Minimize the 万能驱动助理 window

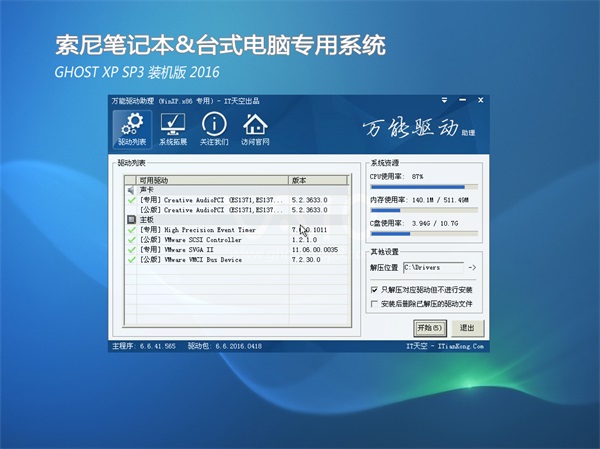pyautogui.click(x=461, y=100)
